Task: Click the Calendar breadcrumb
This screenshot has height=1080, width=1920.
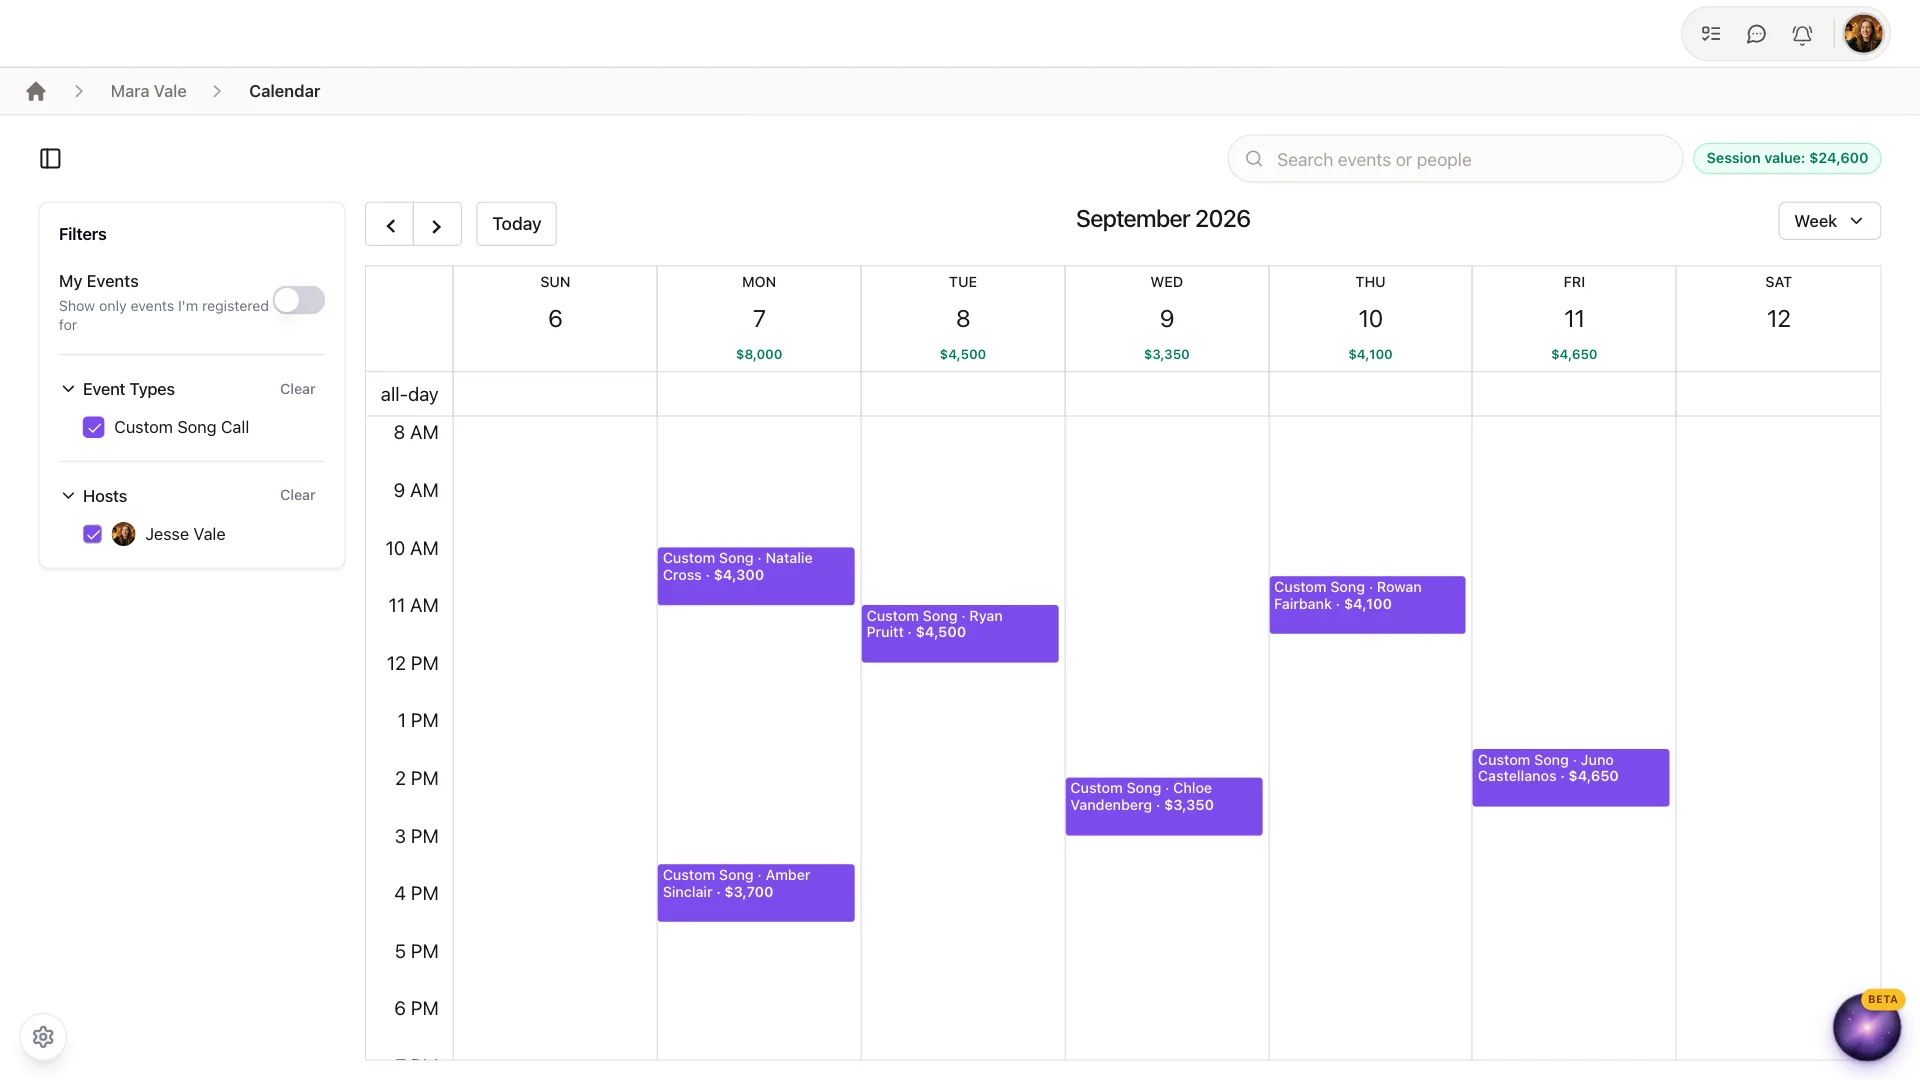Action: 284,91
